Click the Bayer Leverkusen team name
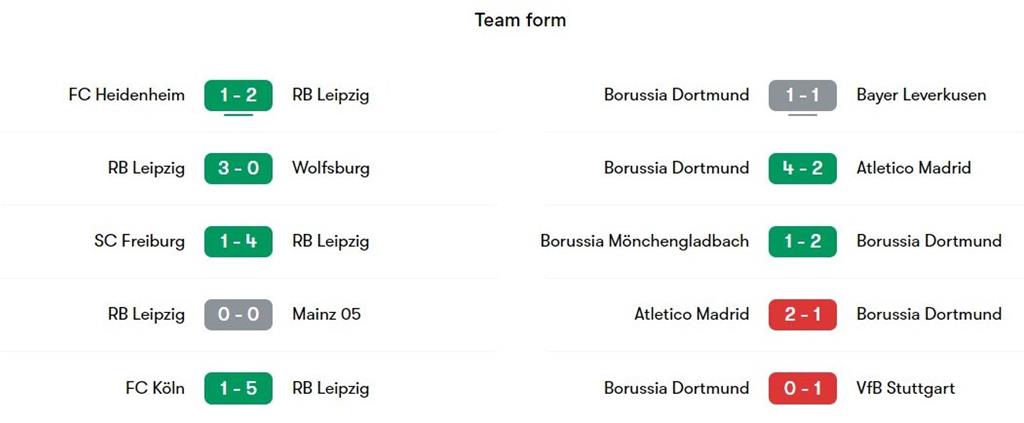Image resolution: width=1024 pixels, height=423 pixels. 921,95
